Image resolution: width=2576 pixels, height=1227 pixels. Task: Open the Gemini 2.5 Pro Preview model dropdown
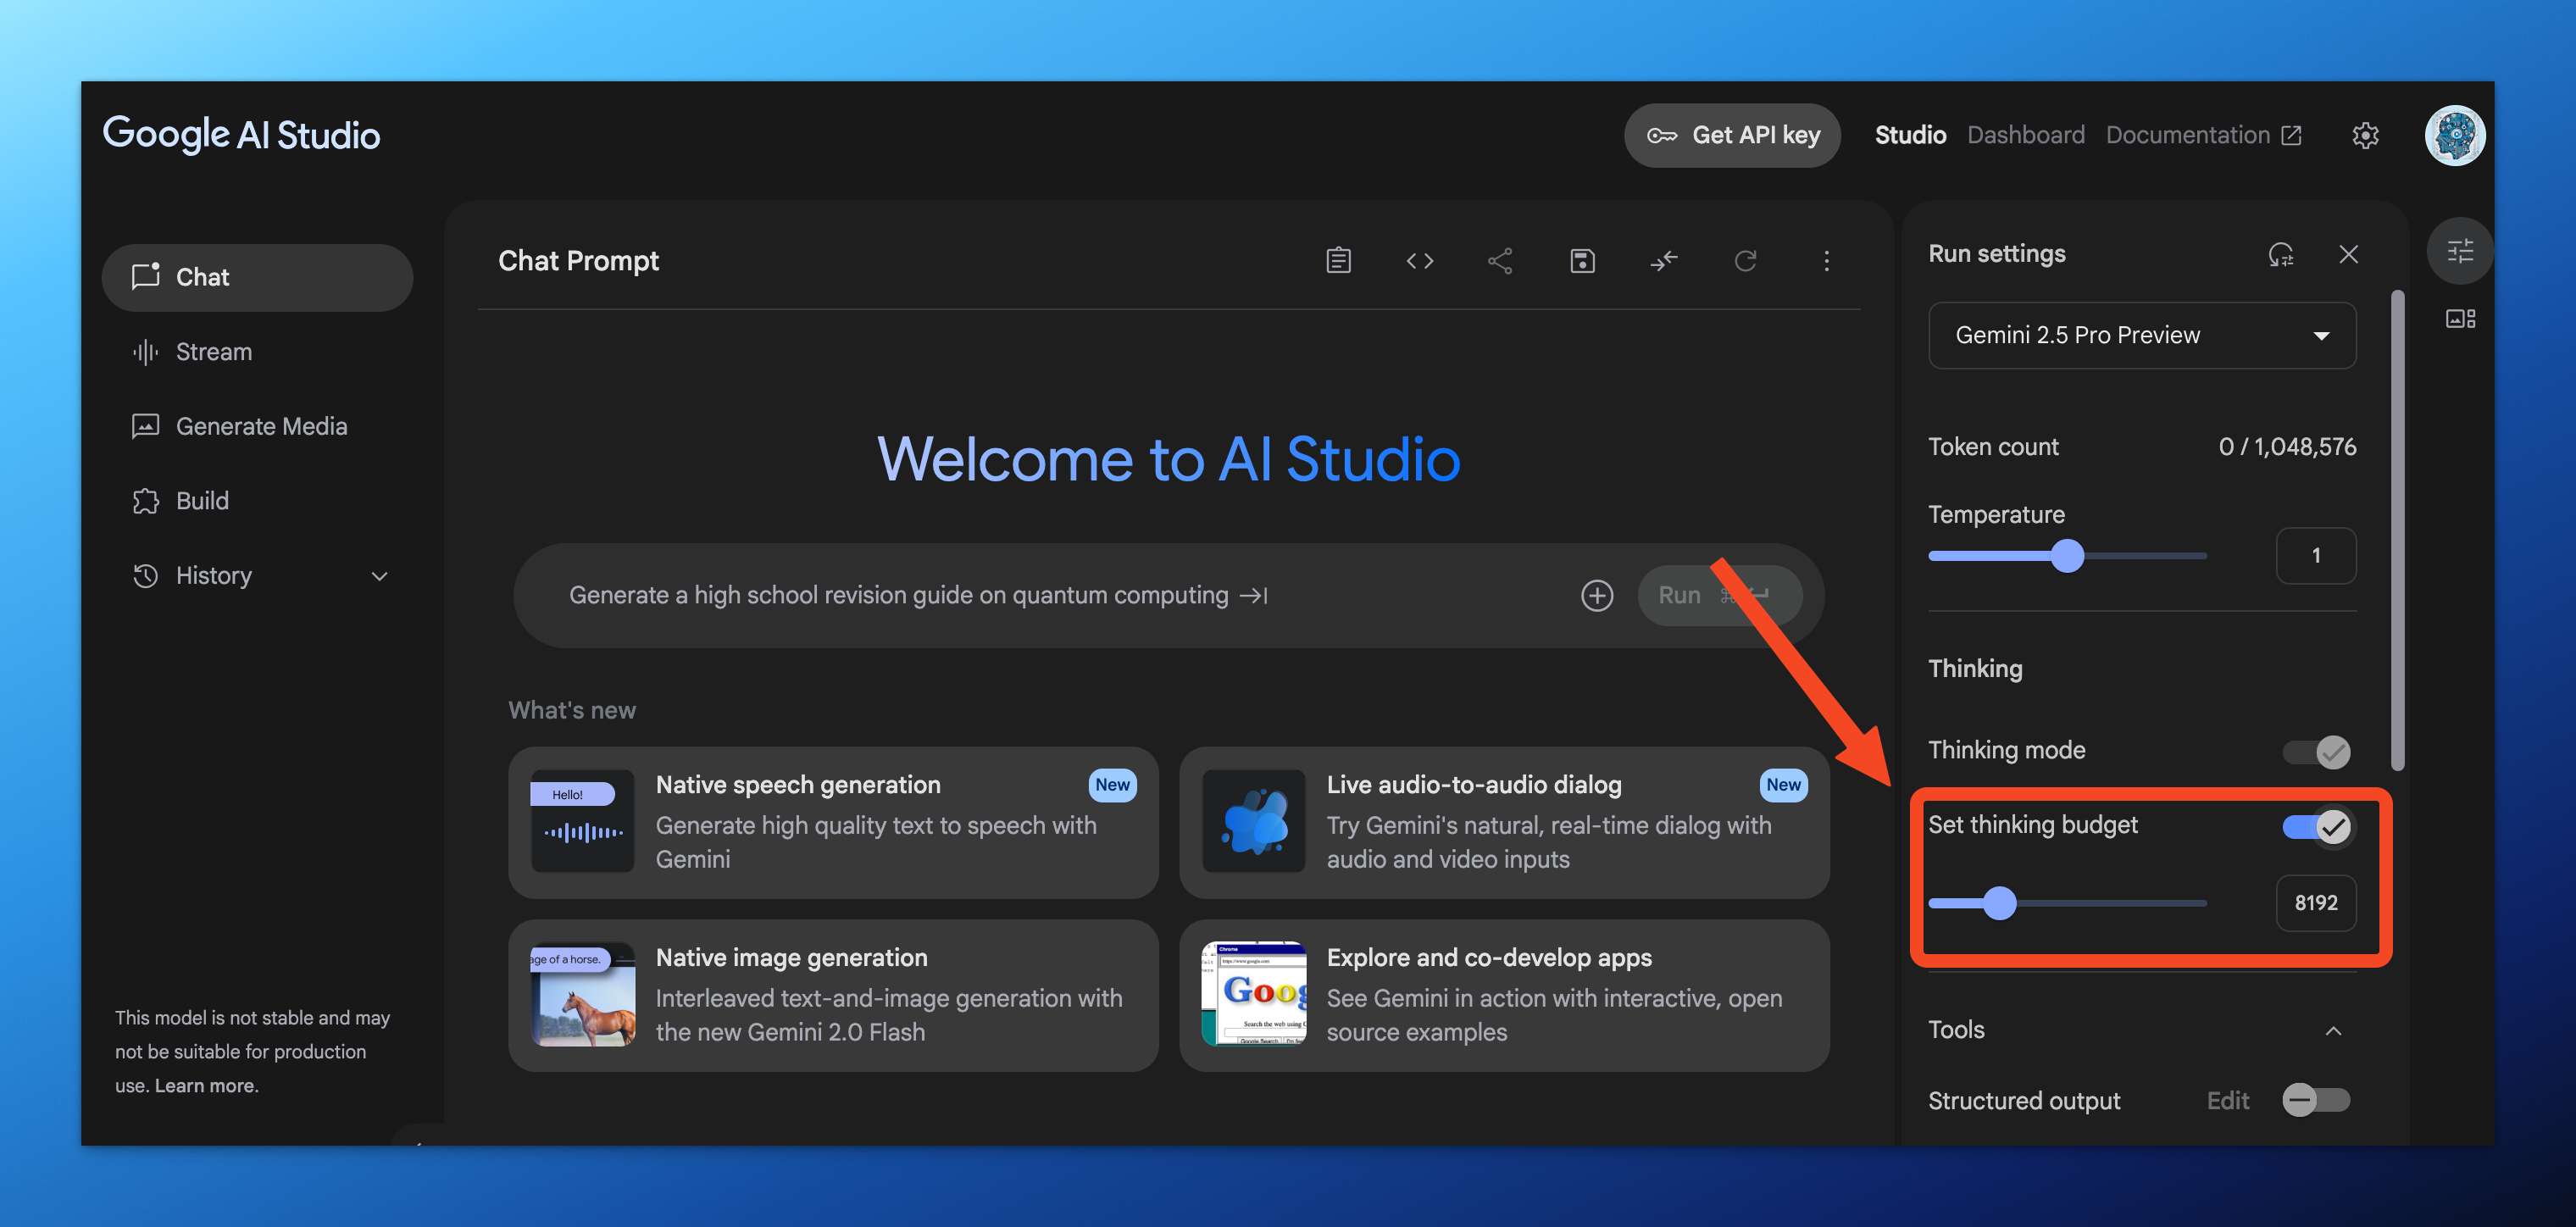tap(2142, 335)
